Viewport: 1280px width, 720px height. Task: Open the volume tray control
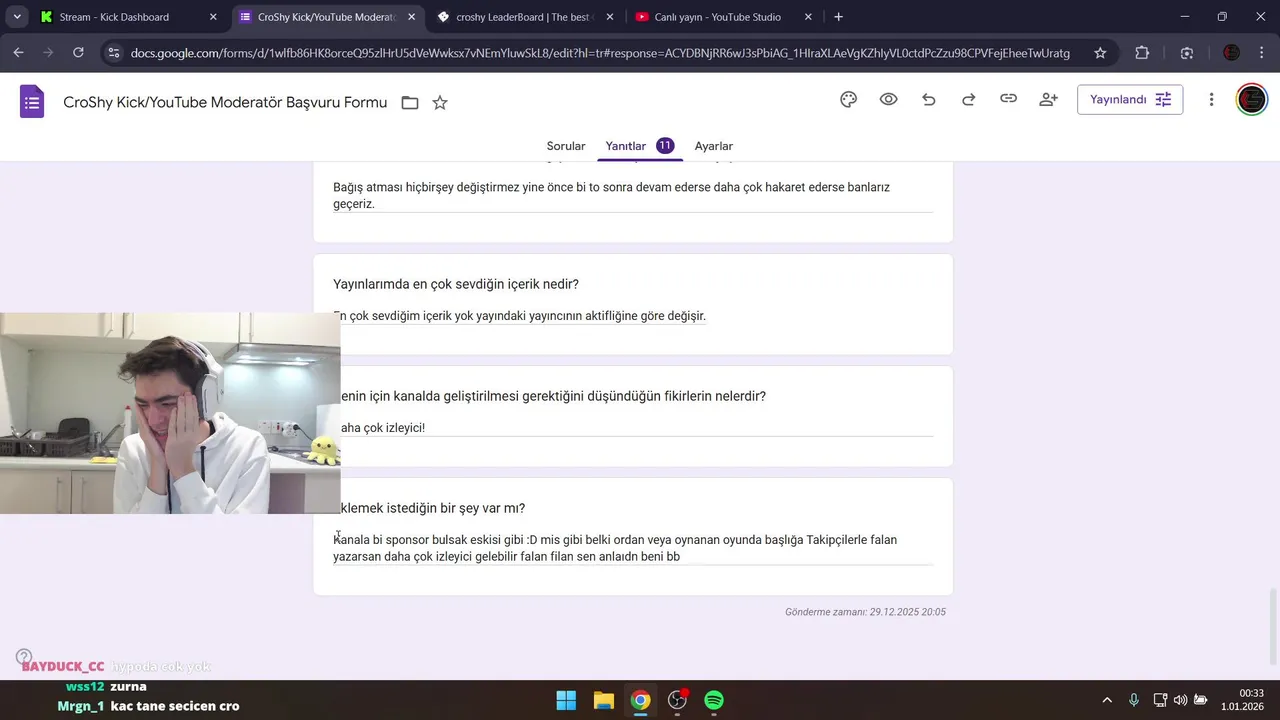[1180, 700]
